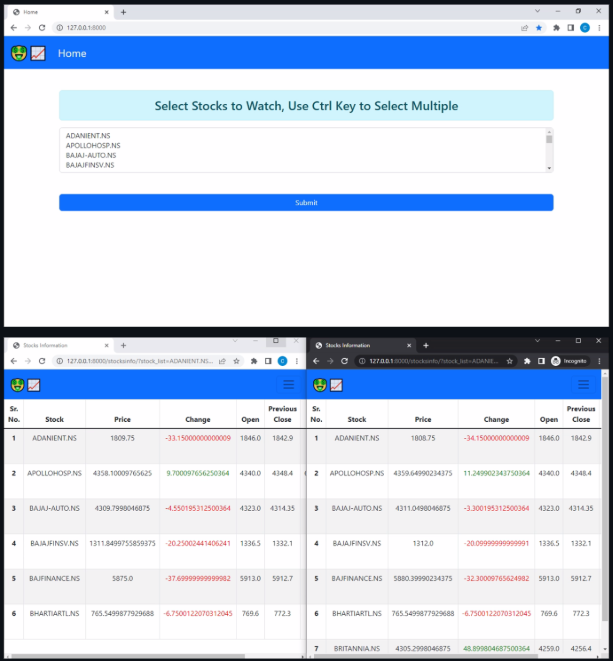The width and height of the screenshot is (613, 661).
Task: Click forward arrow in top Home window
Action: point(28,28)
